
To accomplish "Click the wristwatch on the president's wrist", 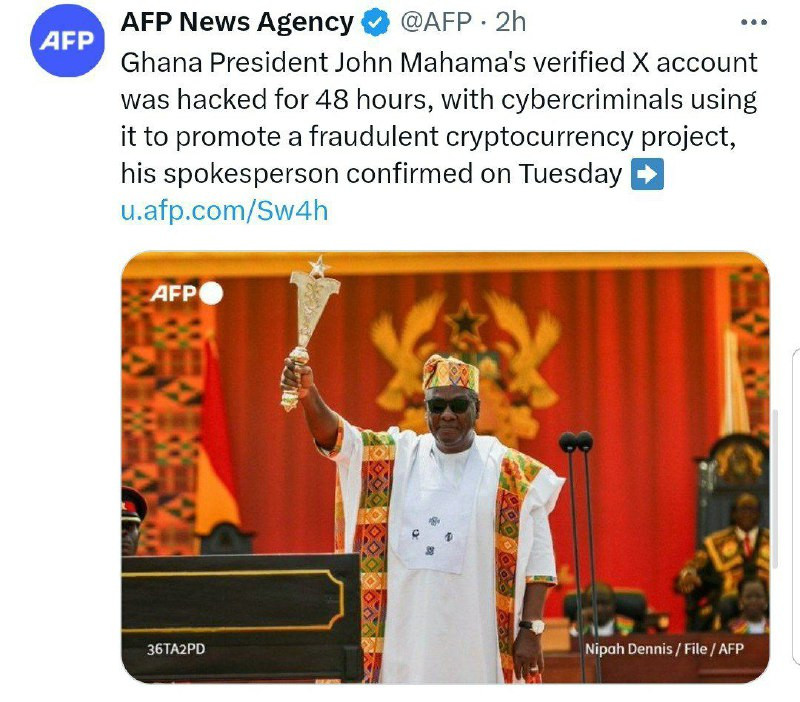I will tap(531, 627).
